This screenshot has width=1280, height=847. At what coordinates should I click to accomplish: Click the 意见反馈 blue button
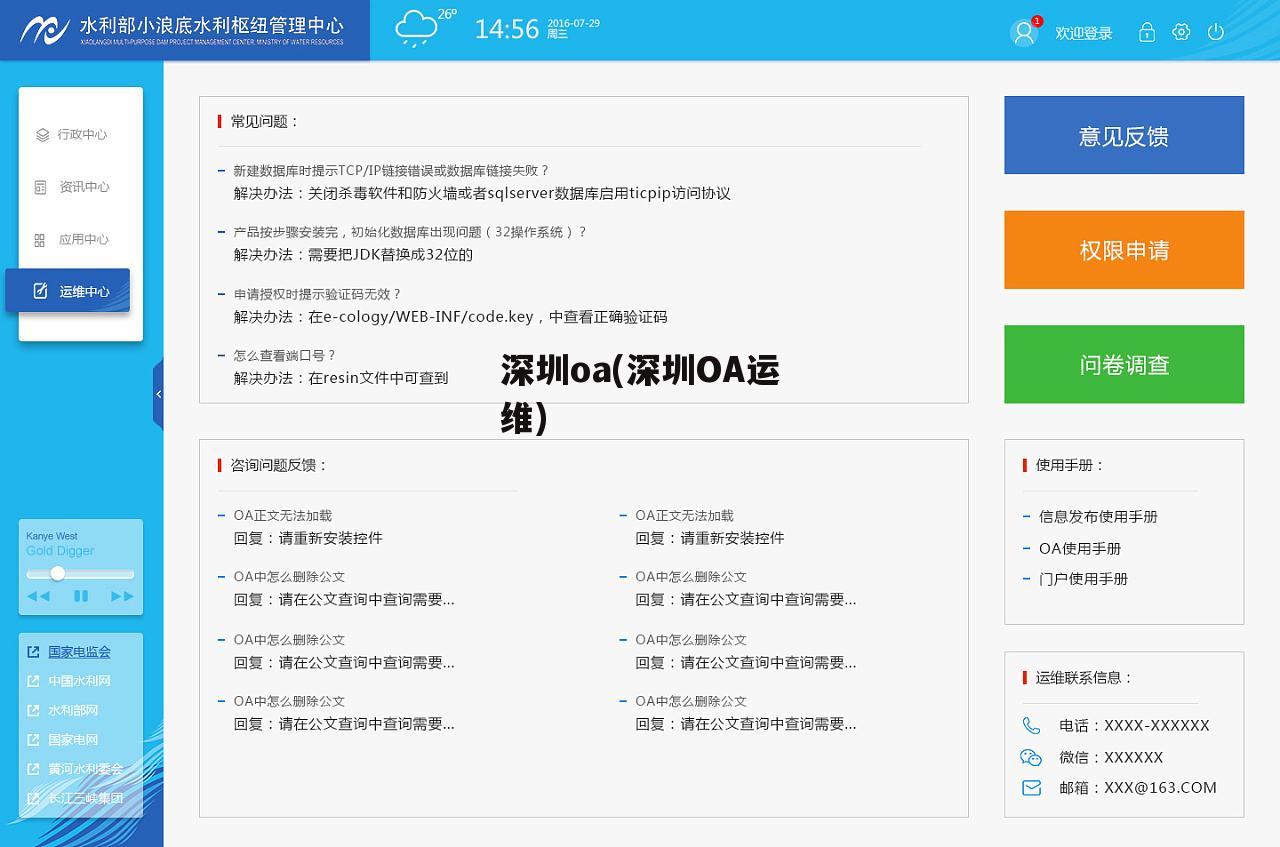1124,135
